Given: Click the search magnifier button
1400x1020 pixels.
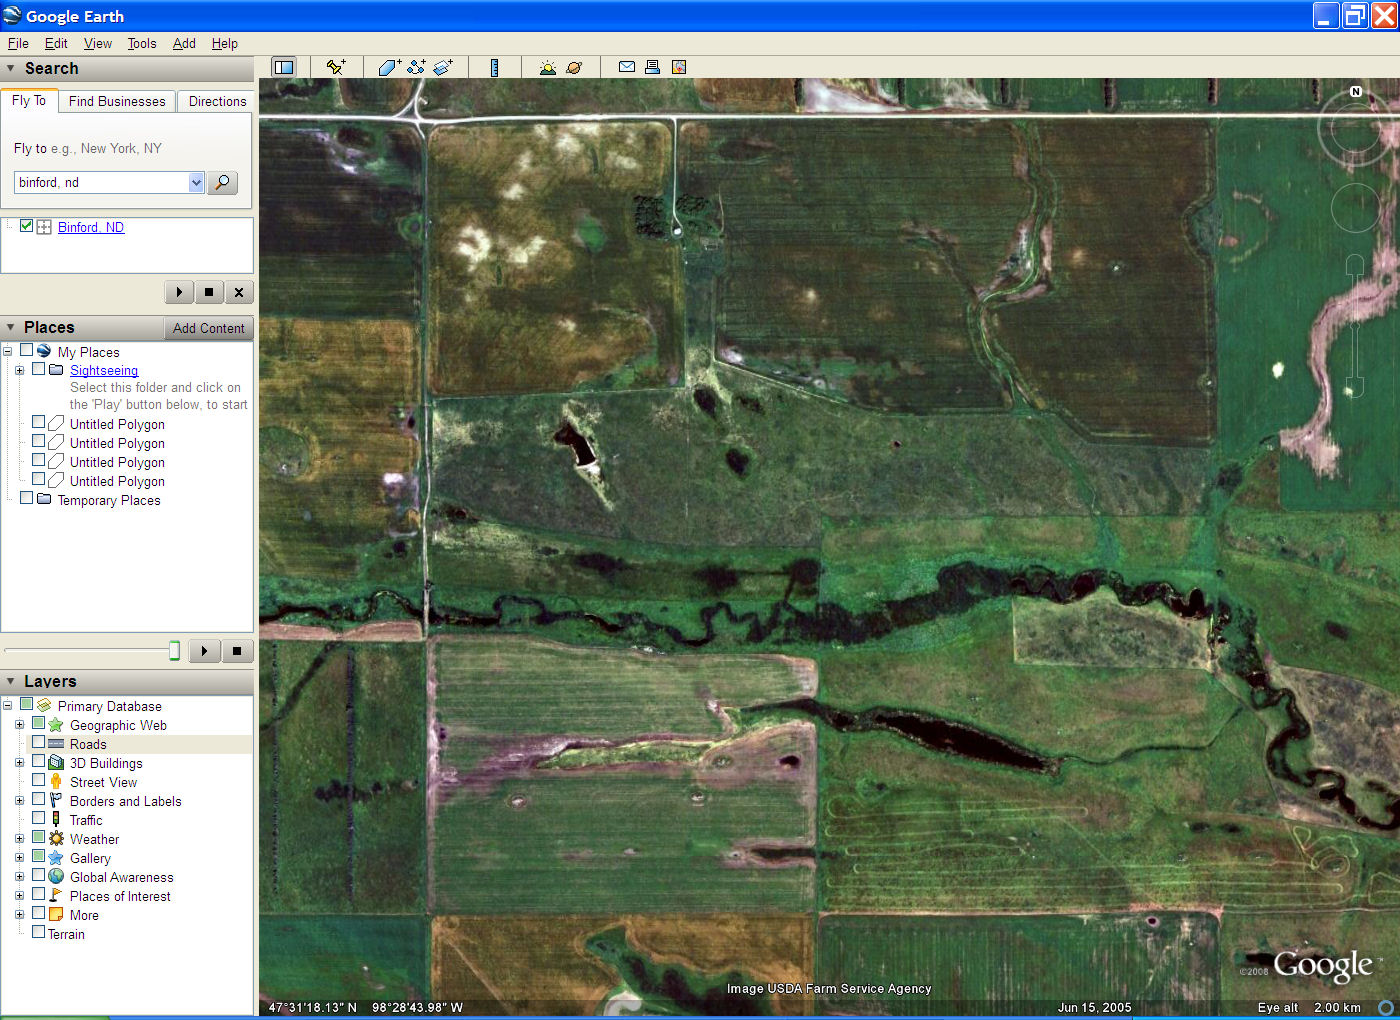Looking at the screenshot, I should [x=222, y=182].
